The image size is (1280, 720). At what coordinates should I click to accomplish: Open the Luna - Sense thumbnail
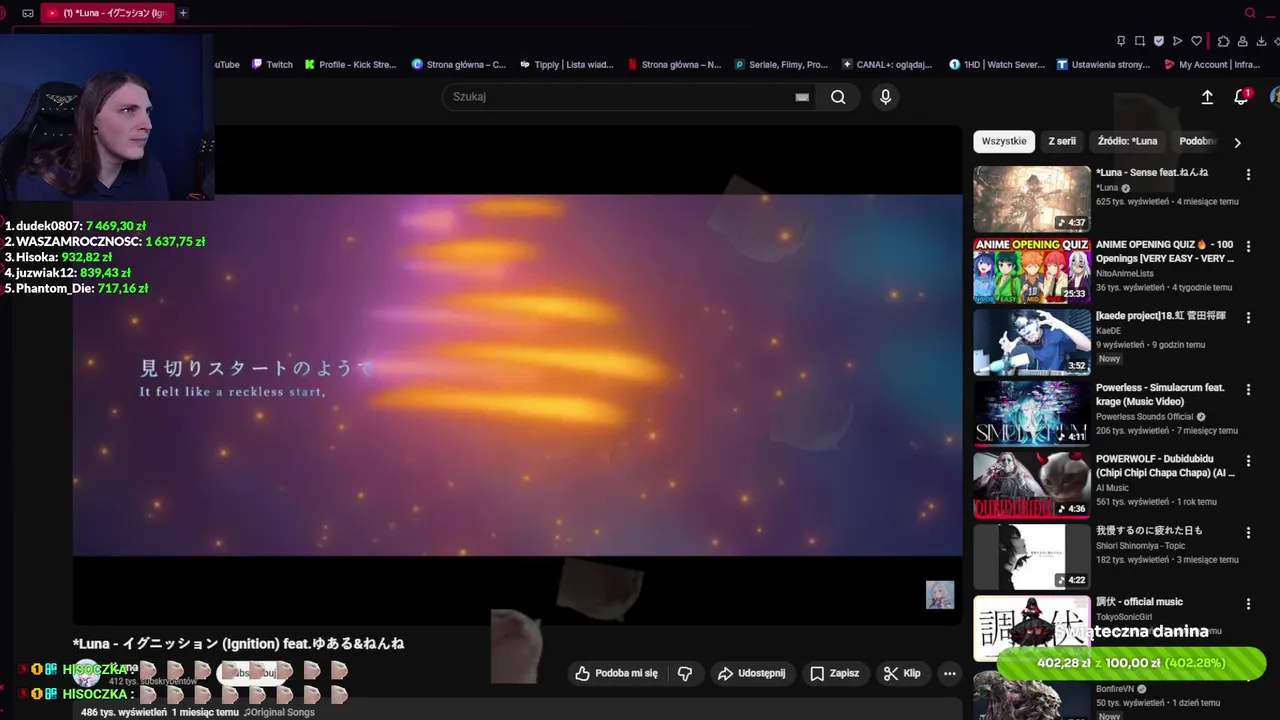tap(1032, 199)
